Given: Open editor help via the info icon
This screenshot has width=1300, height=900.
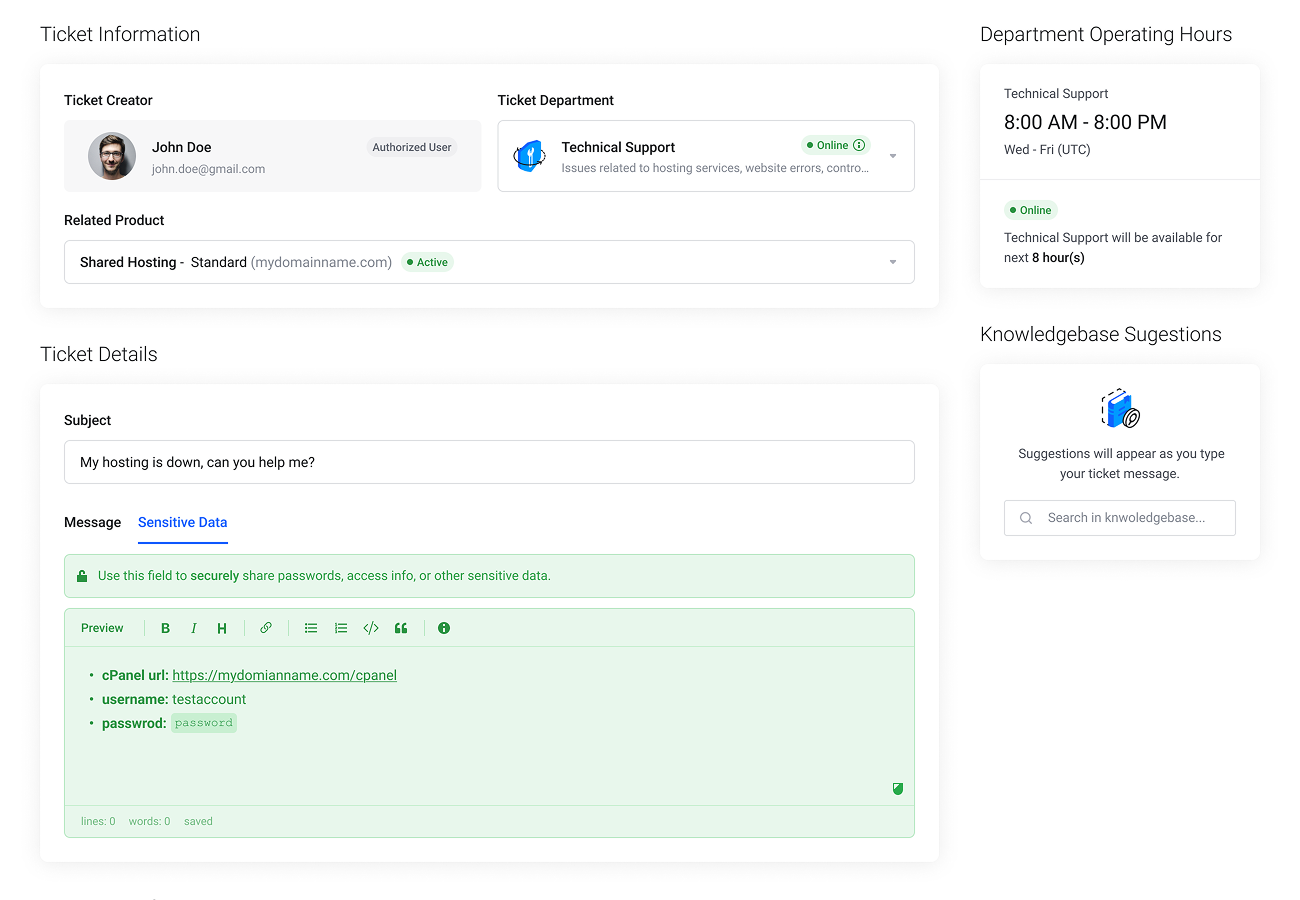Looking at the screenshot, I should [x=444, y=628].
